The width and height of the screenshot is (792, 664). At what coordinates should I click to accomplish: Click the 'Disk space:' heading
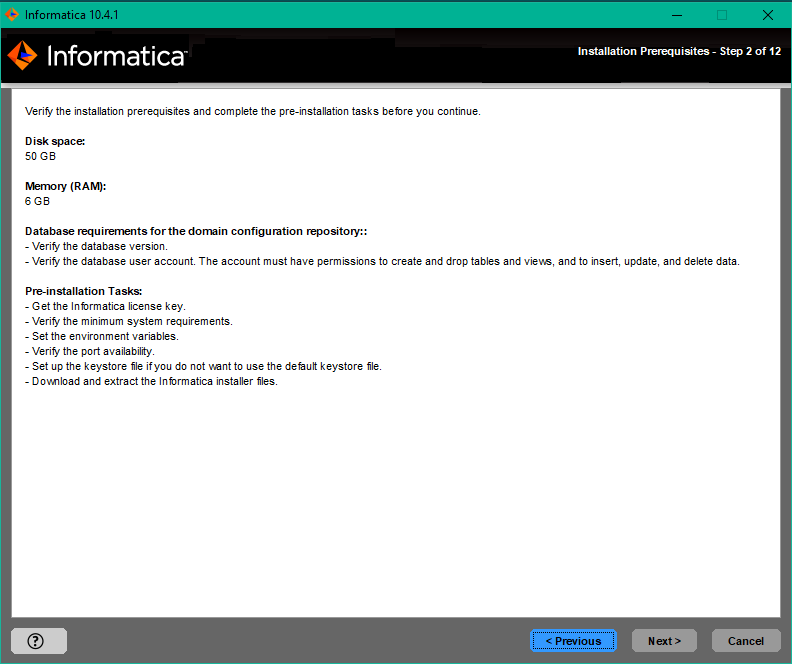(x=55, y=141)
